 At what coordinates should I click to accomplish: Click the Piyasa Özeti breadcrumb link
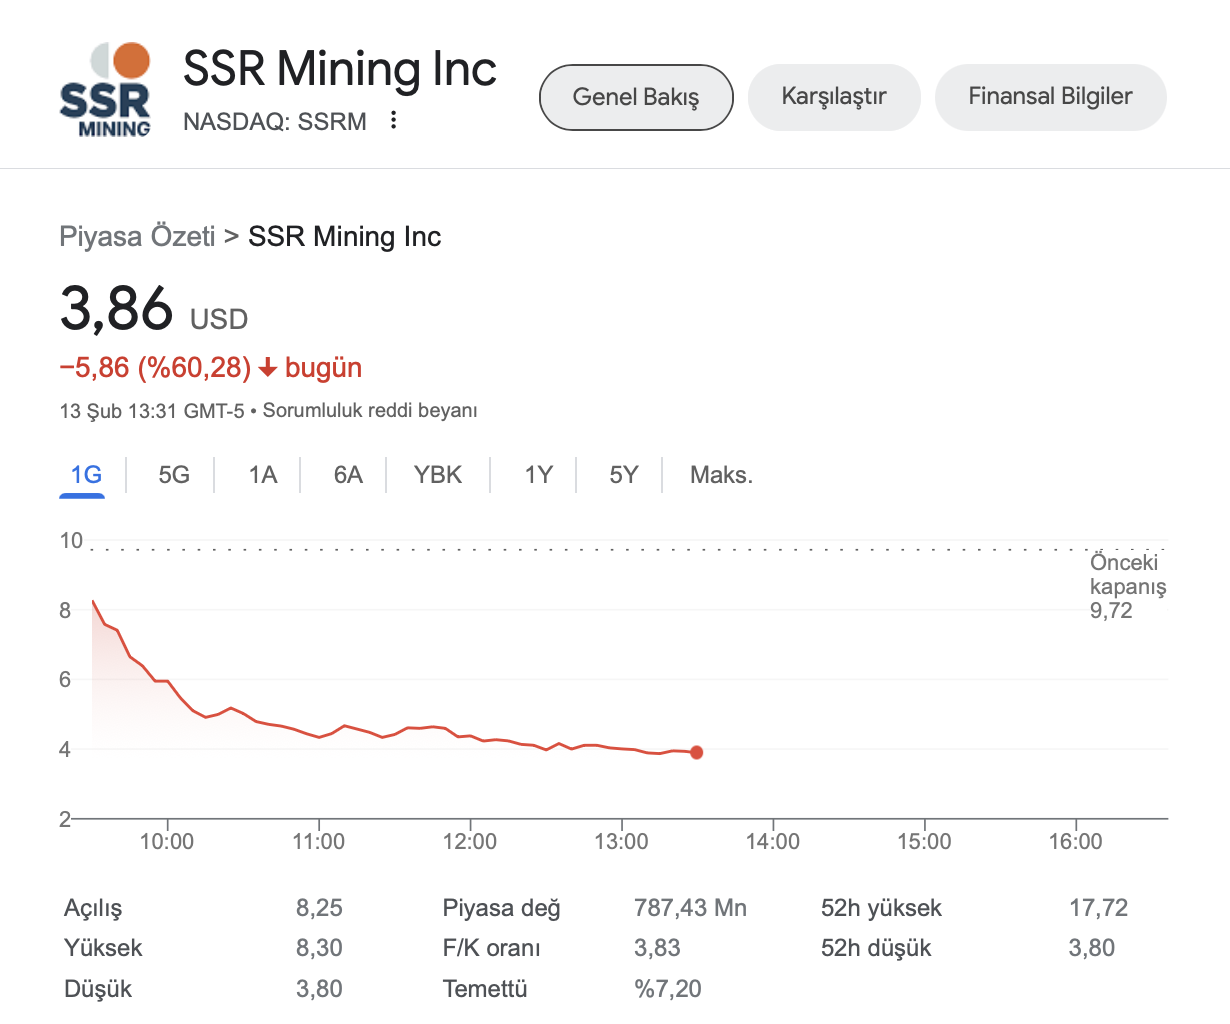pyautogui.click(x=138, y=237)
